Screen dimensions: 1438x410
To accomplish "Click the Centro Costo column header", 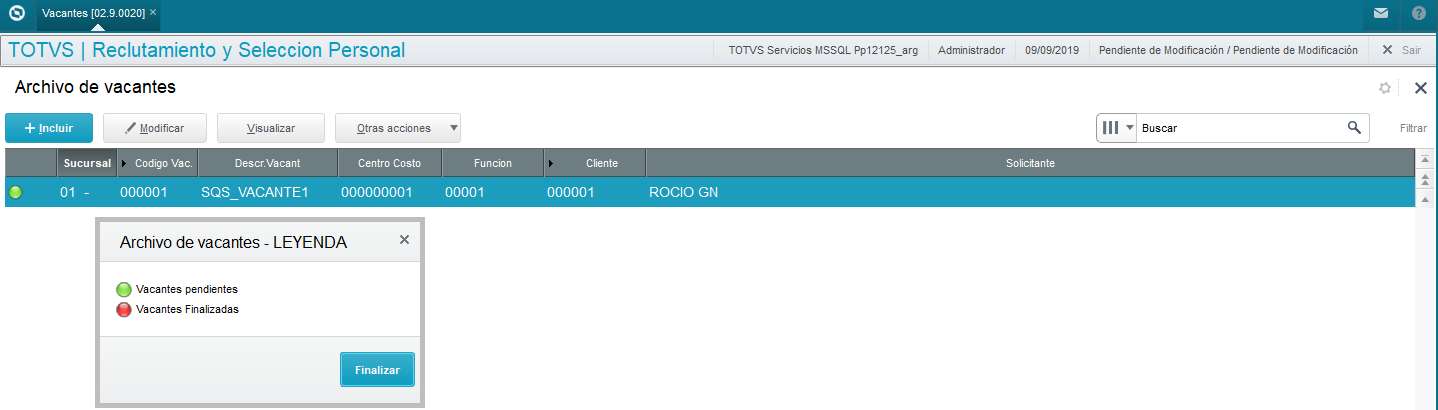I will point(390,163).
